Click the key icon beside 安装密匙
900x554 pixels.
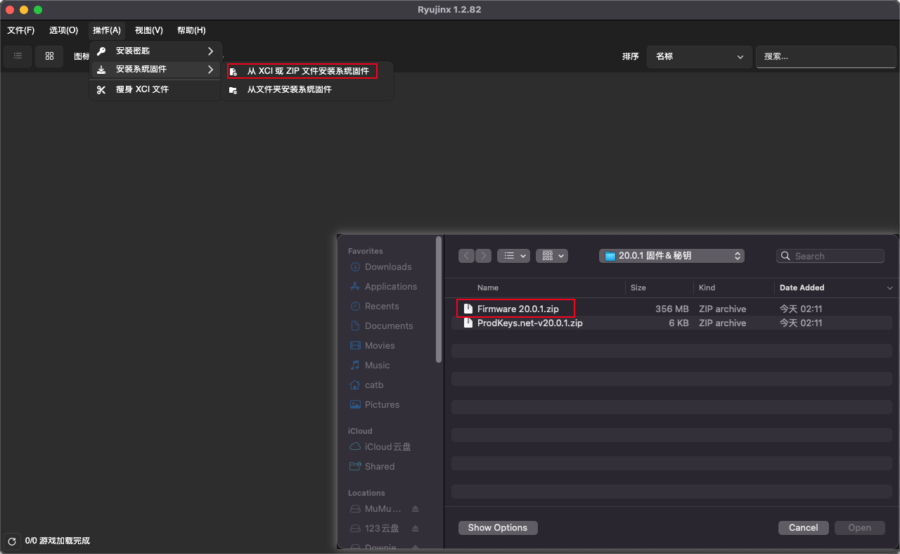(101, 51)
